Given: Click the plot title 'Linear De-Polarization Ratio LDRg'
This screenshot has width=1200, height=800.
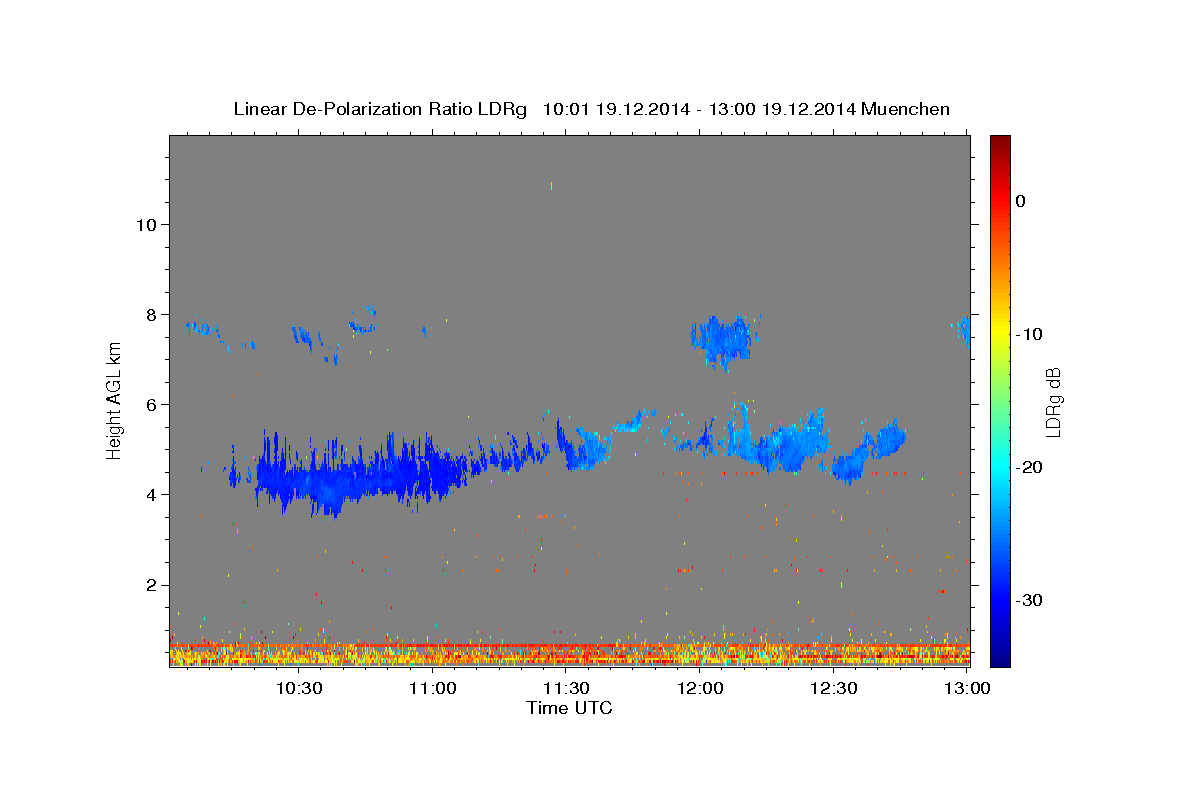Looking at the screenshot, I should 379,109.
